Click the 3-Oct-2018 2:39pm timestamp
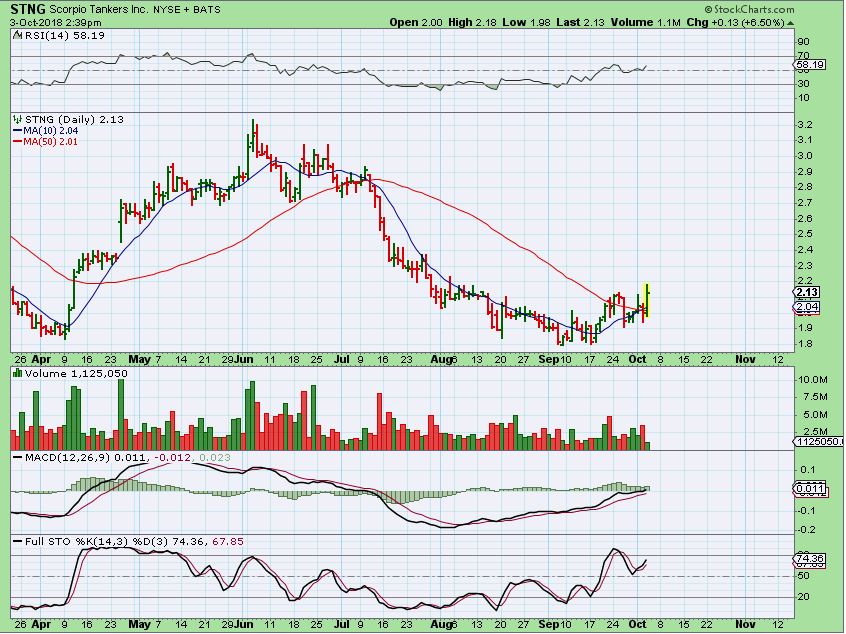Image resolution: width=846 pixels, height=634 pixels. pos(56,23)
